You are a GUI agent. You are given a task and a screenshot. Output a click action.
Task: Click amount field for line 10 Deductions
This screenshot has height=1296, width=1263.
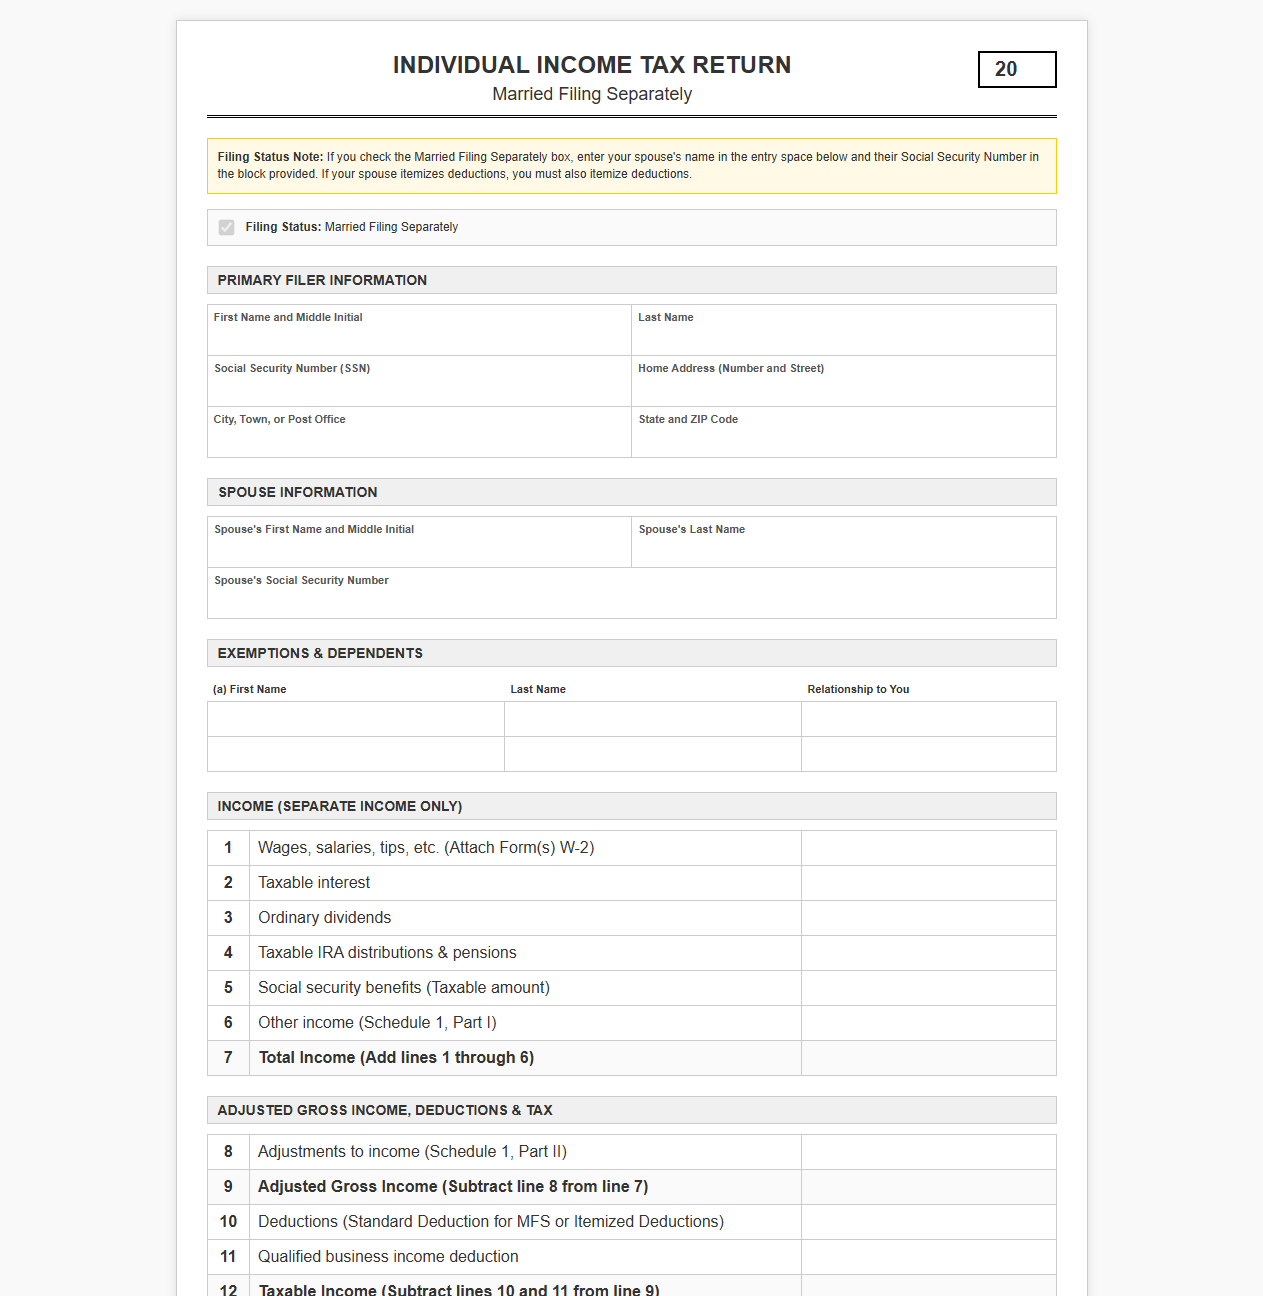(x=929, y=1222)
